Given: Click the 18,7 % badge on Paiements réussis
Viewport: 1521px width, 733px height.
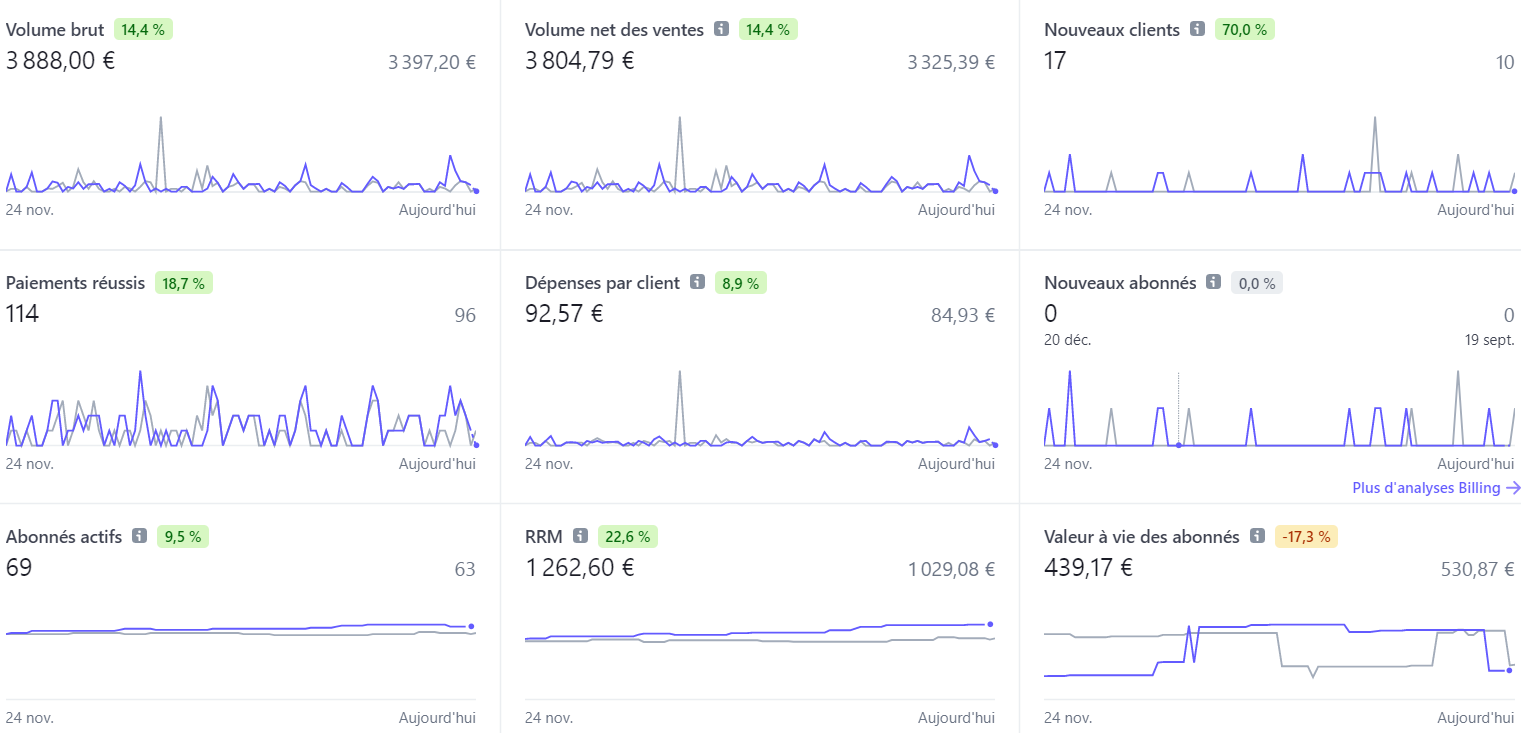Looking at the screenshot, I should pos(183,283).
